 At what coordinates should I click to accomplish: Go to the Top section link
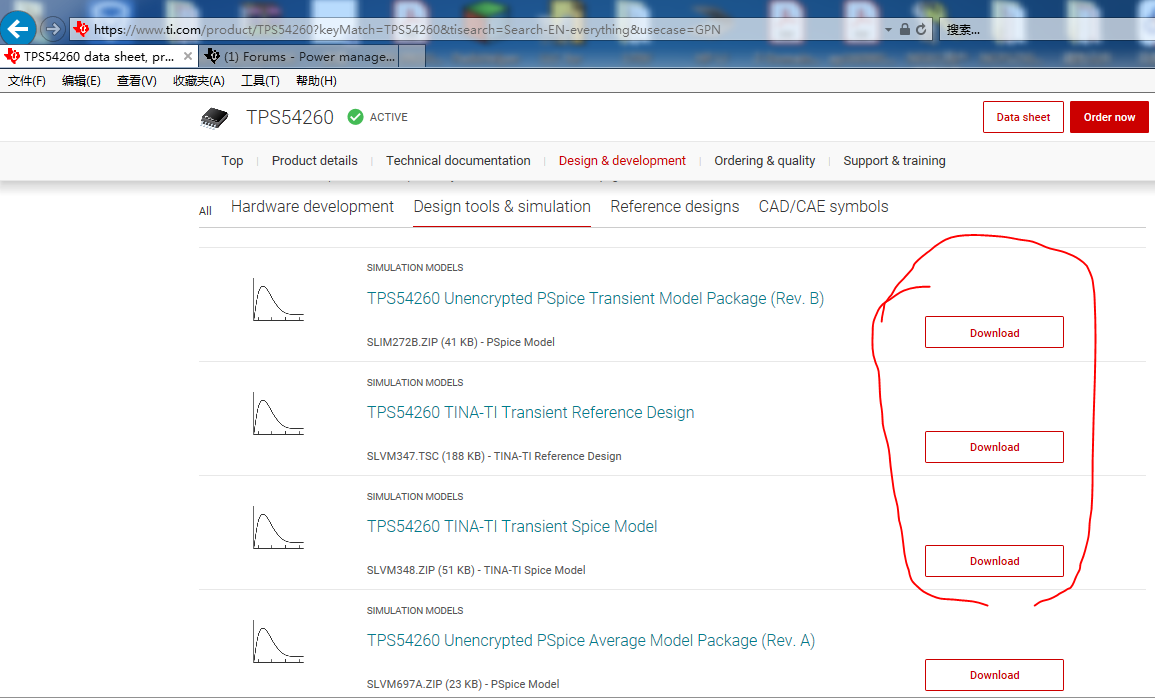tap(232, 161)
